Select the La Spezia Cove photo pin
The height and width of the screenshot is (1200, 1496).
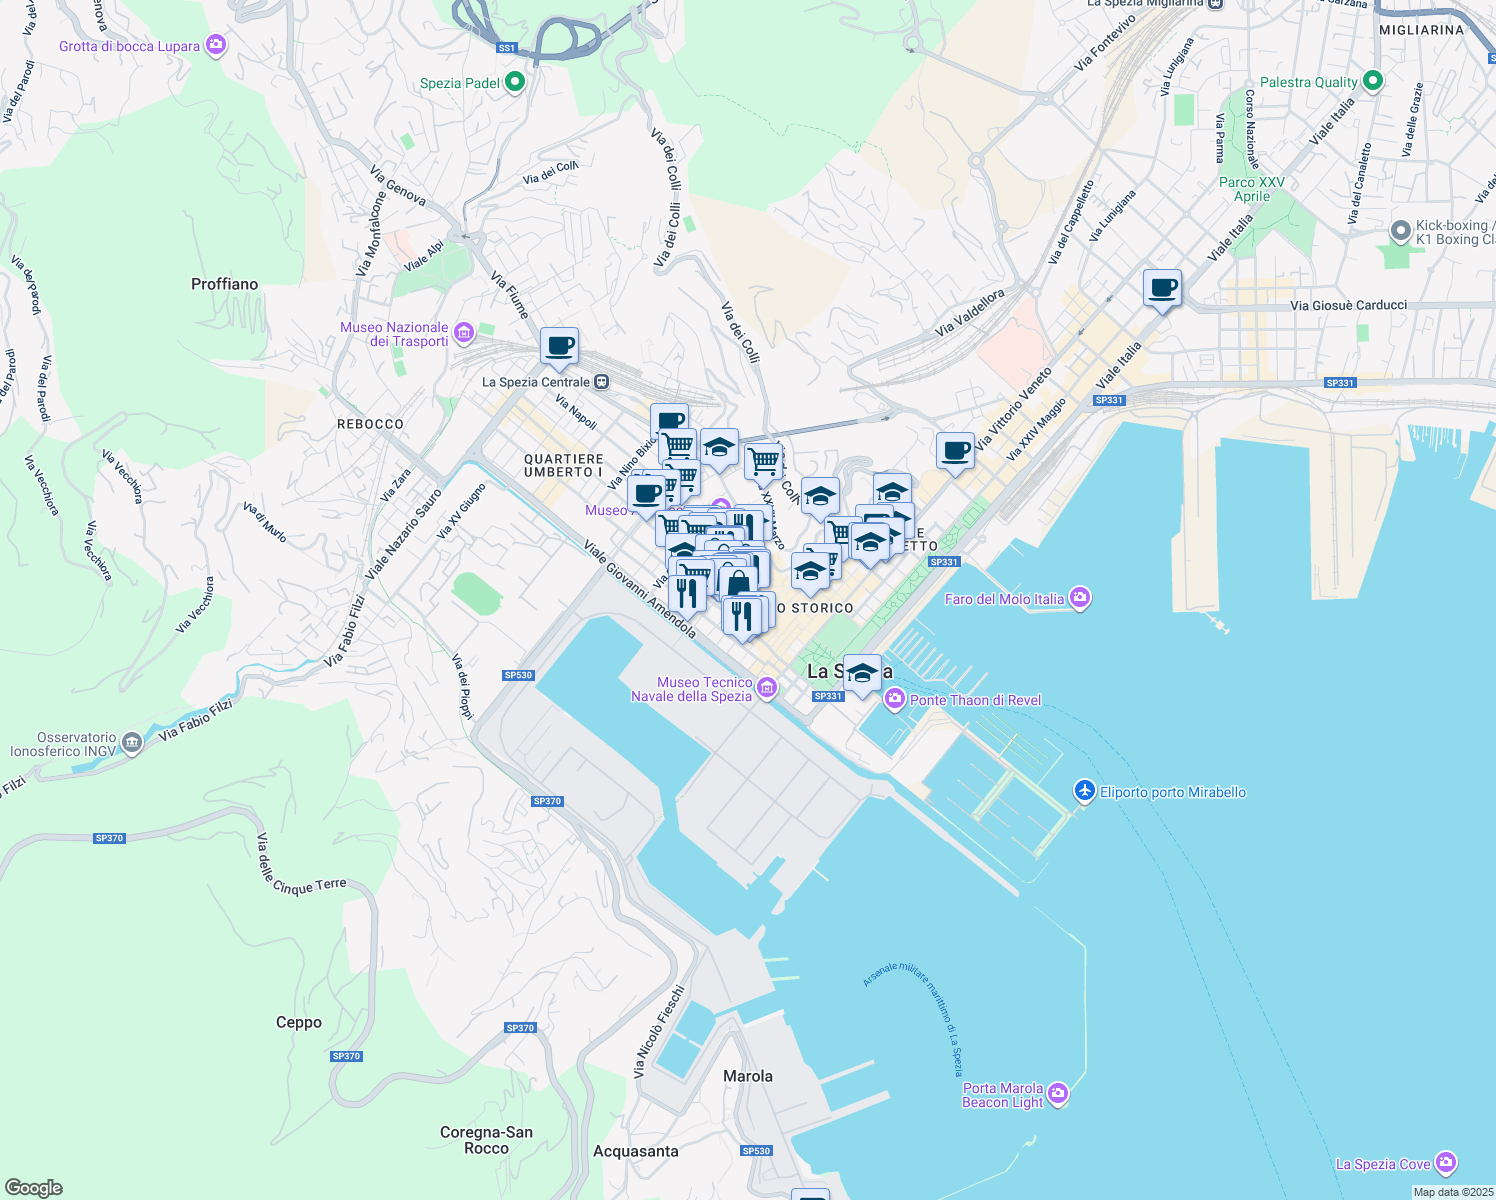[x=1445, y=1163]
